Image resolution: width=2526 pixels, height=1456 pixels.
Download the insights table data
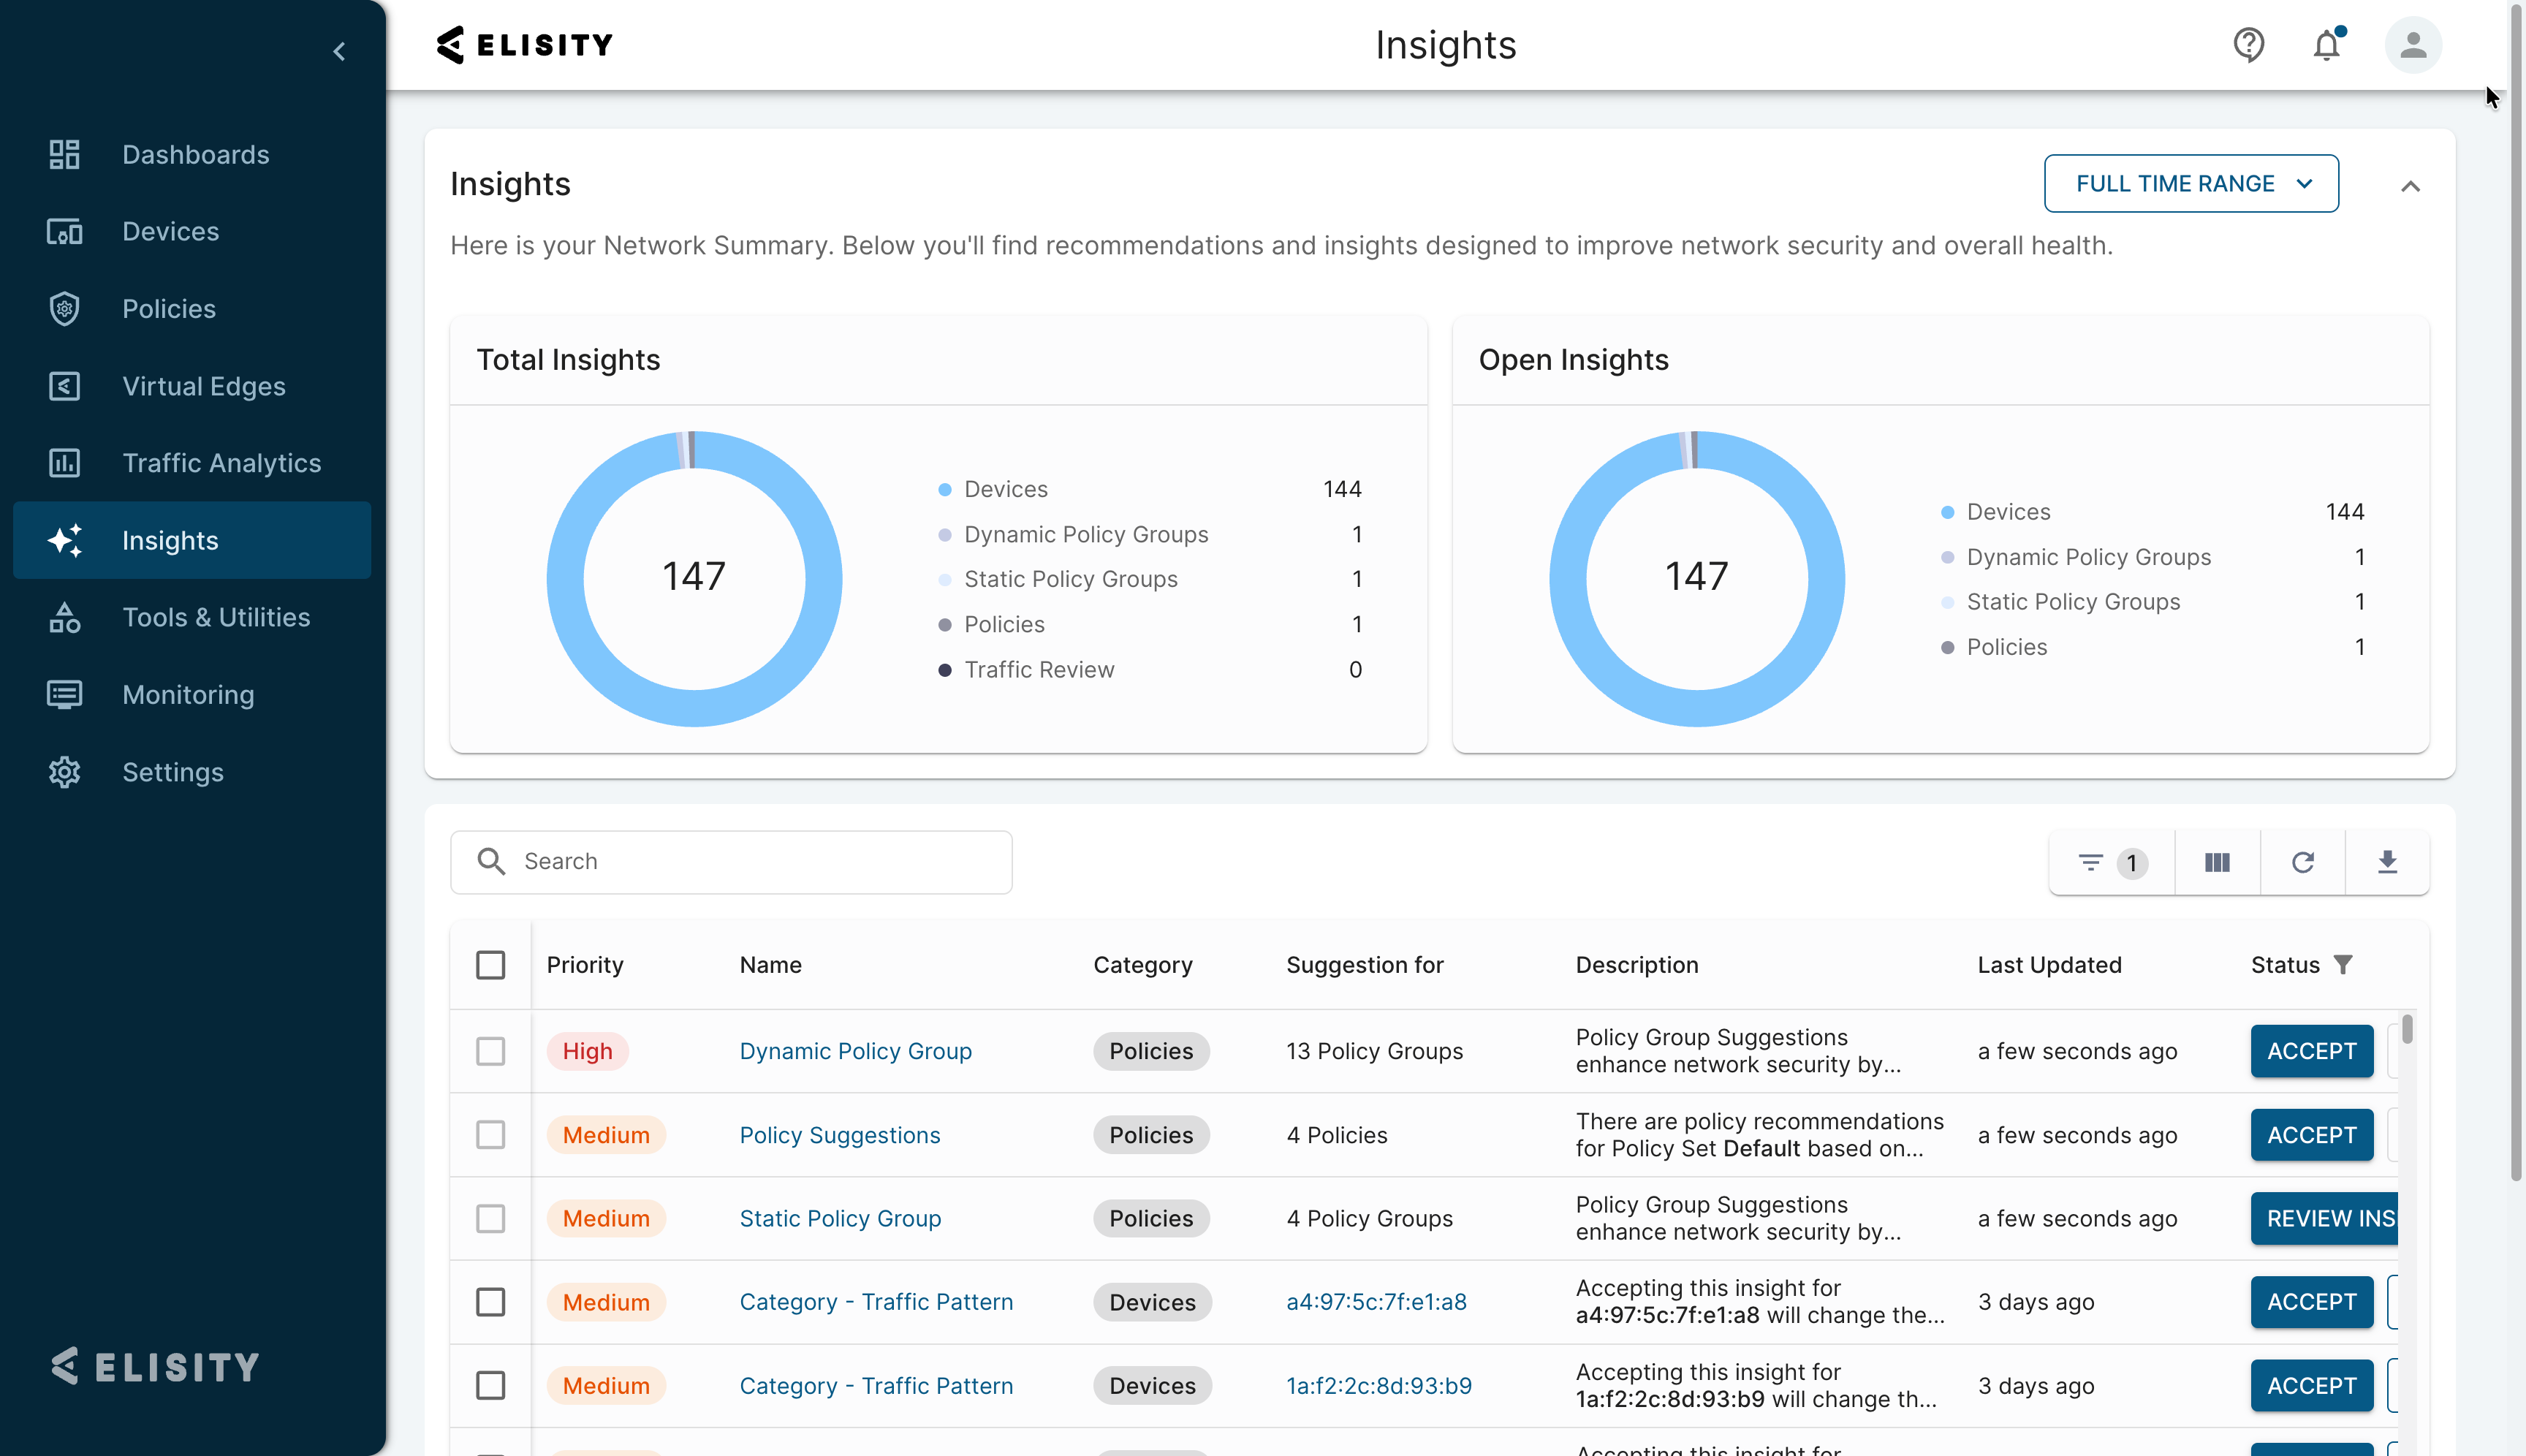click(2387, 862)
